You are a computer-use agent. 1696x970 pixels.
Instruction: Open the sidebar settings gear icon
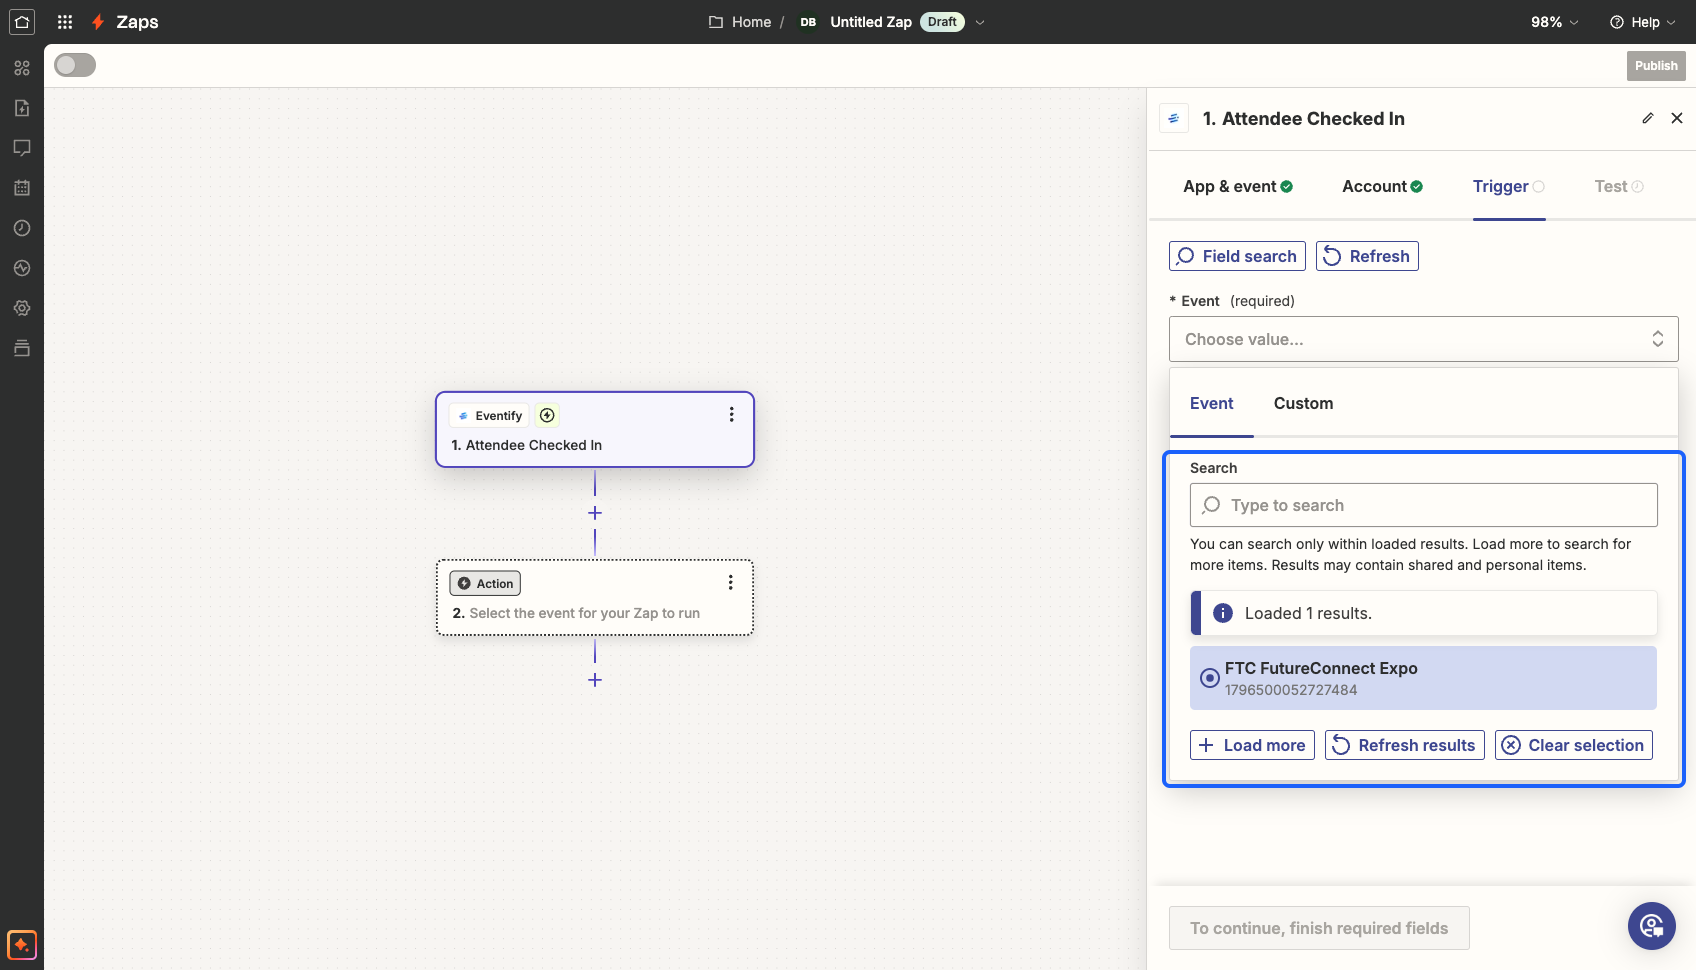click(22, 308)
